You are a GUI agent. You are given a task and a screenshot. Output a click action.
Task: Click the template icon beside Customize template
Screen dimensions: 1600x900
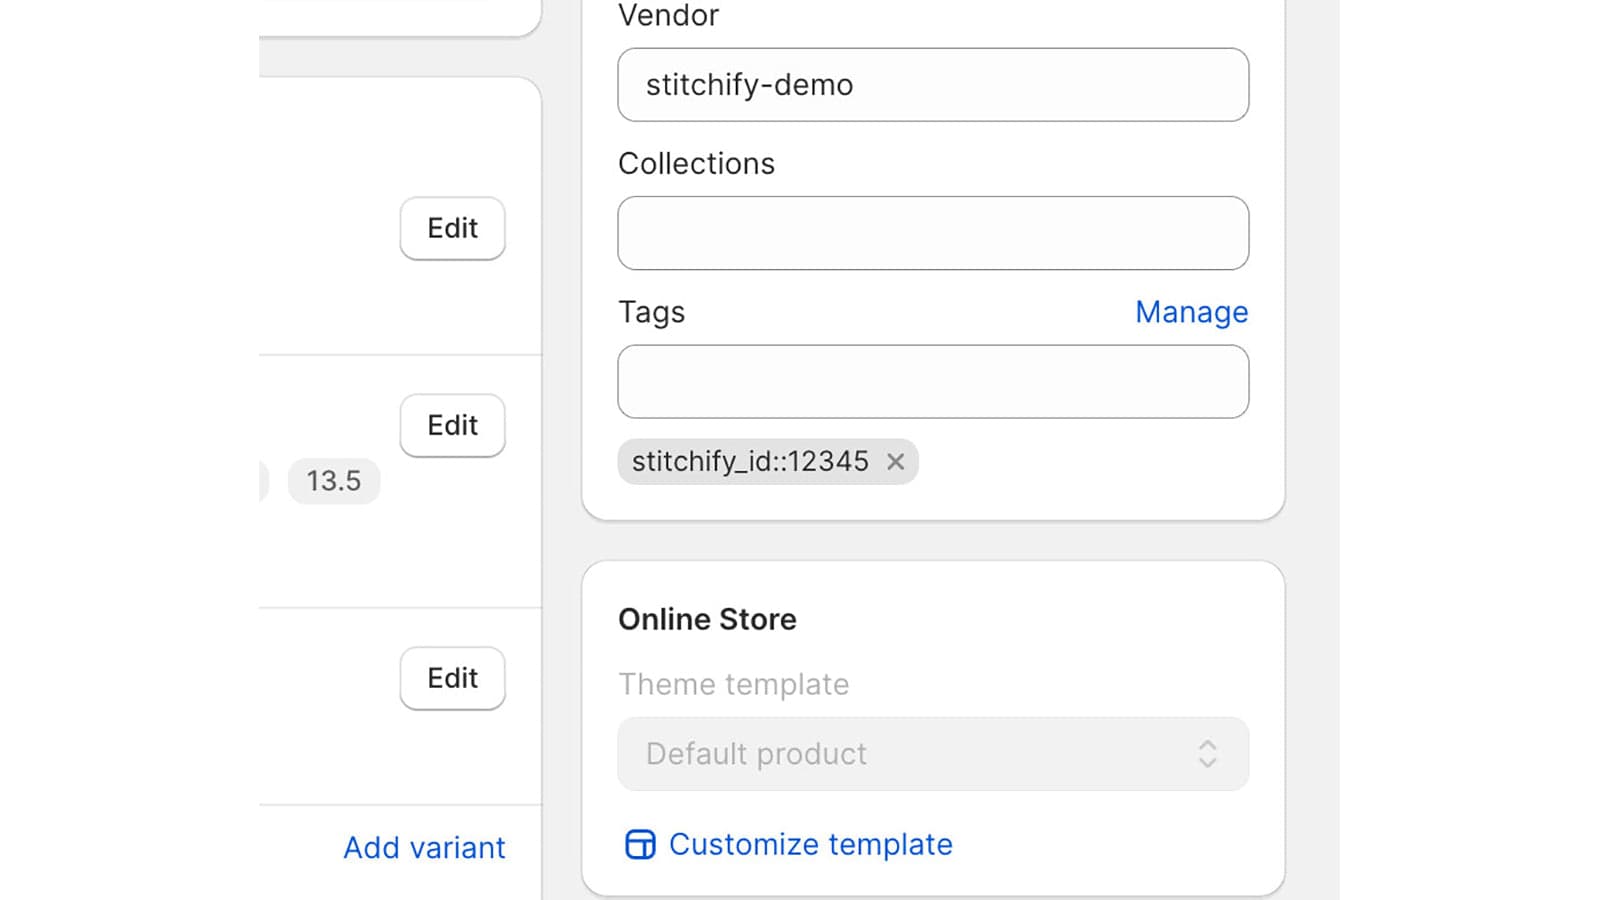pos(640,845)
